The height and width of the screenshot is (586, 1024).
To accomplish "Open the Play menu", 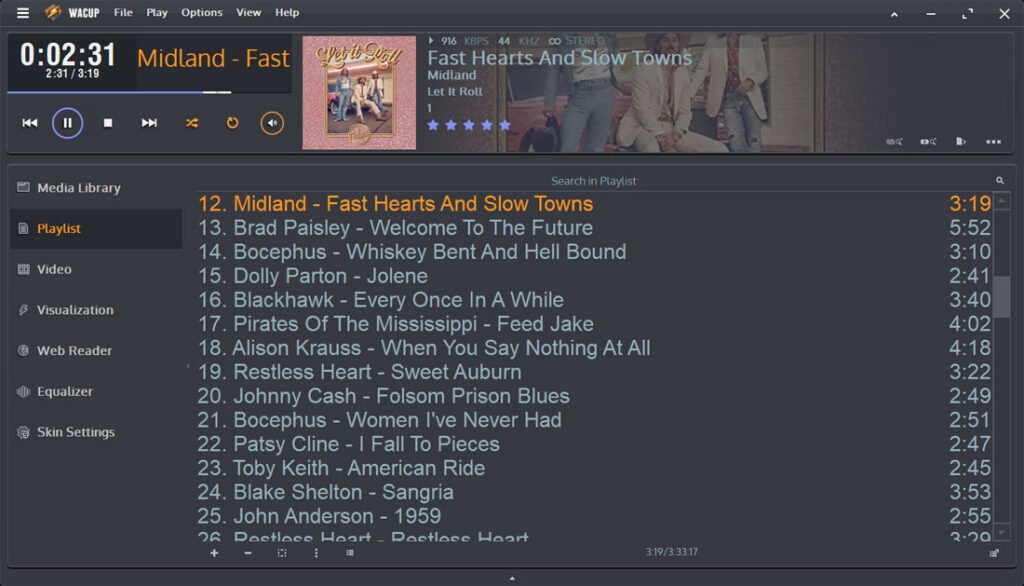I will 157,13.
